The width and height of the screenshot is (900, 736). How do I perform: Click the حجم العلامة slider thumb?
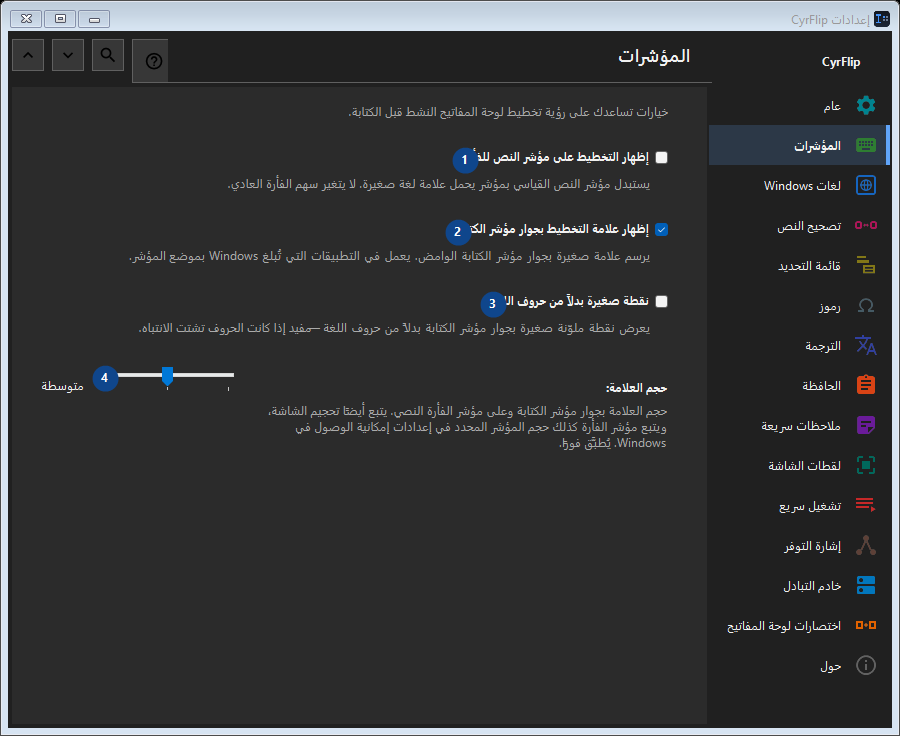coord(167,376)
